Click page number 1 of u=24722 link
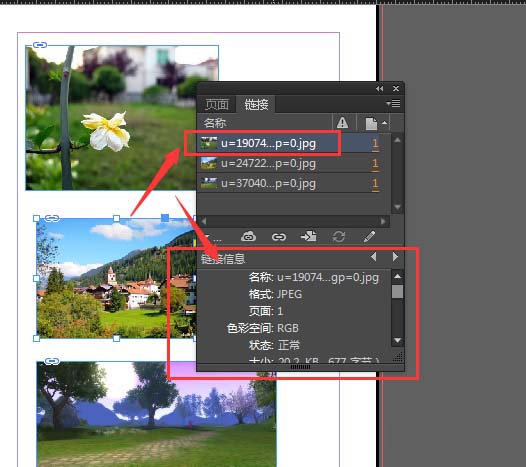Screen dimensions: 526x467 tap(375, 164)
